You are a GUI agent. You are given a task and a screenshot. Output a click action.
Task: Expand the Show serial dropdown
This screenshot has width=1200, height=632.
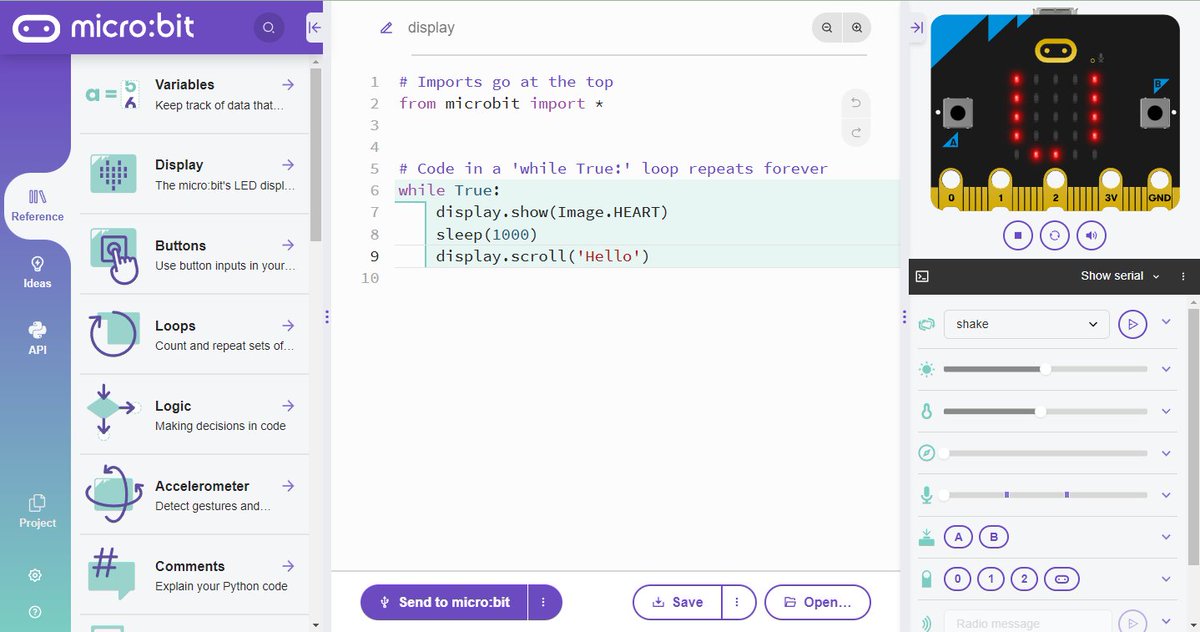(x=1120, y=276)
